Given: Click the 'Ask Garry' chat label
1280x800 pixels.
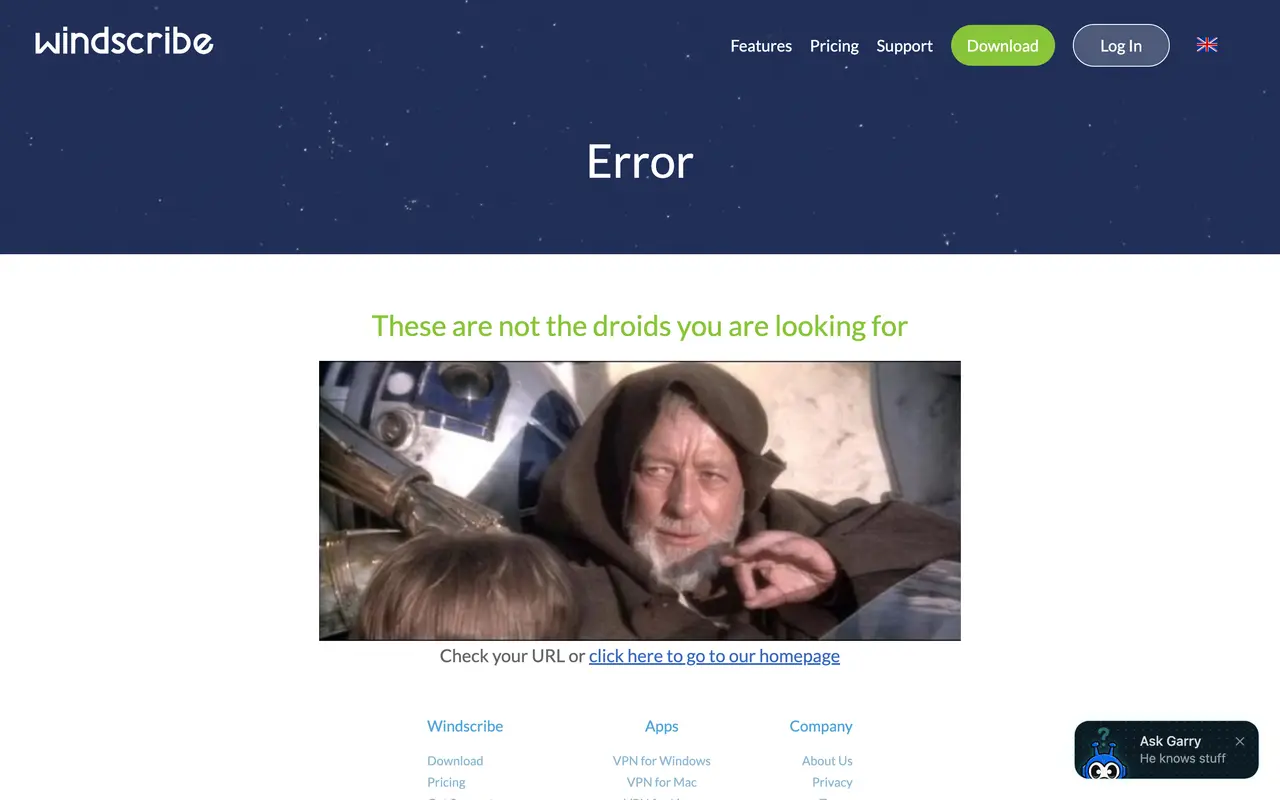Looking at the screenshot, I should coord(1170,741).
